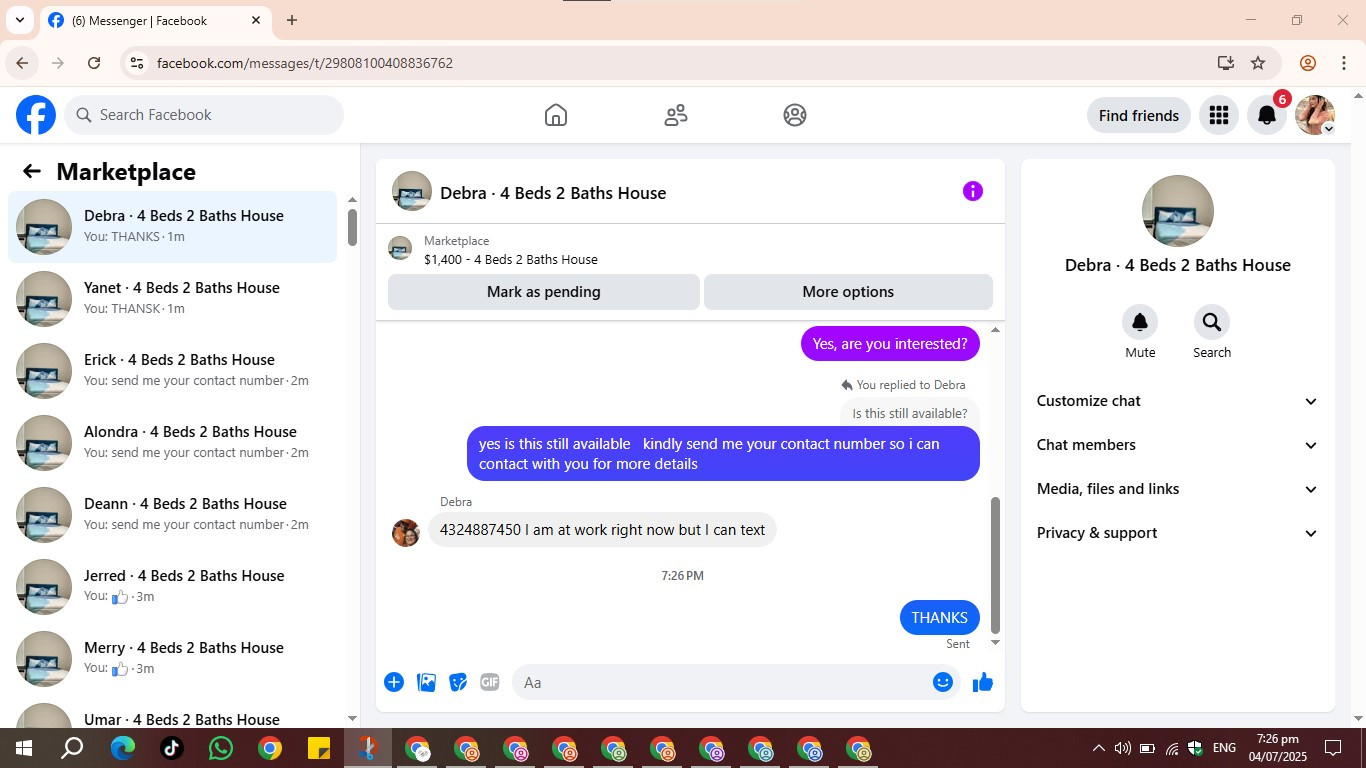Viewport: 1366px width, 768px height.
Task: Bookmark this page with the star
Action: tap(1258, 63)
